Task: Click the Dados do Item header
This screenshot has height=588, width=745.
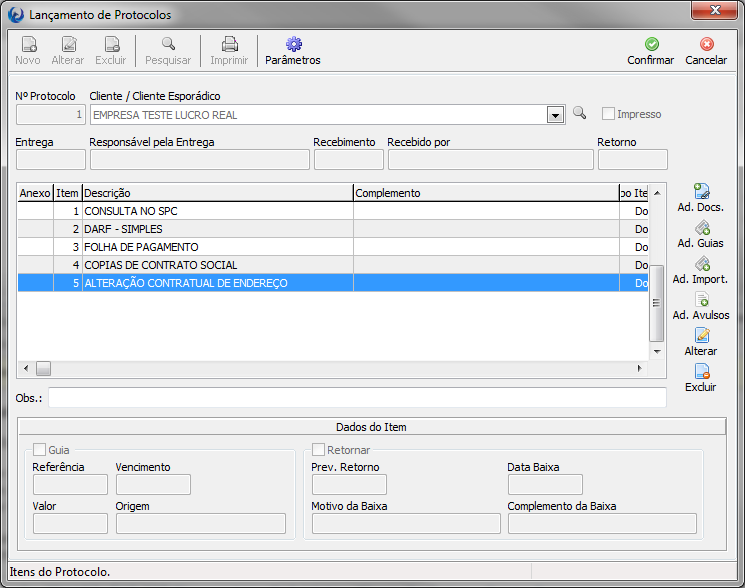Action: [x=372, y=427]
